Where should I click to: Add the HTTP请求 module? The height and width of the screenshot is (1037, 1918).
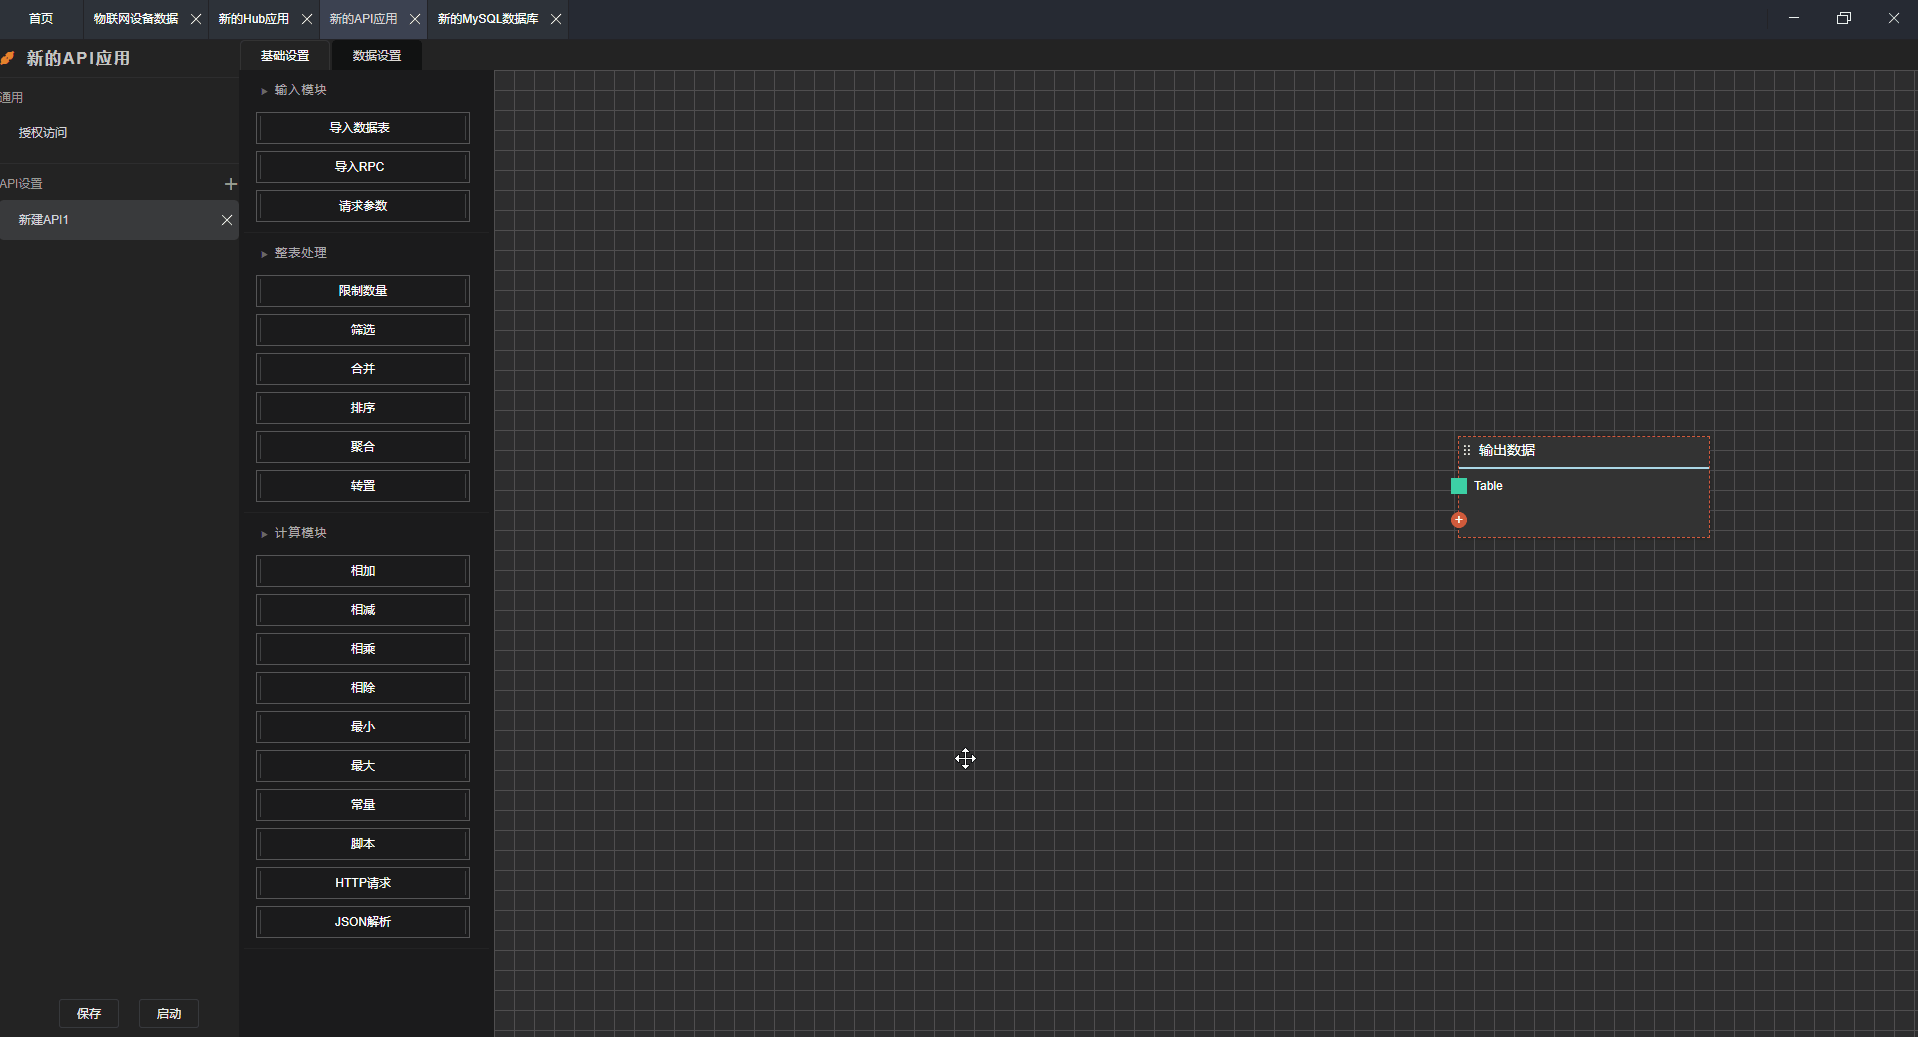363,883
